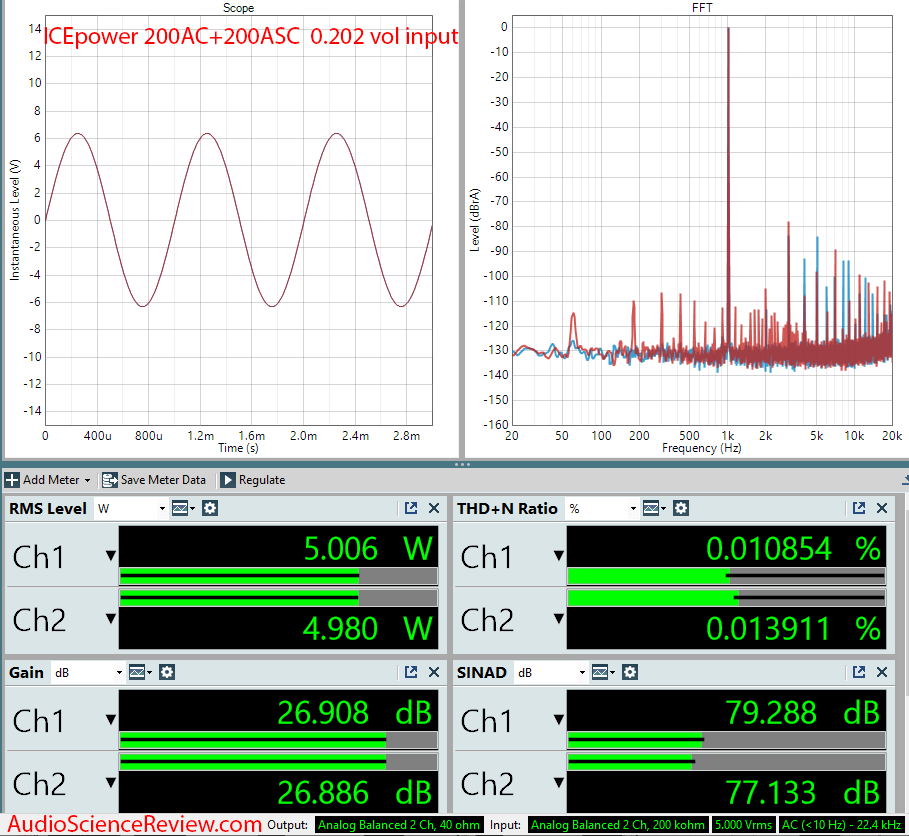Viewport: 909px width, 836px height.
Task: Click the RMS Level Ch2 bargraph
Action: [x=278, y=598]
